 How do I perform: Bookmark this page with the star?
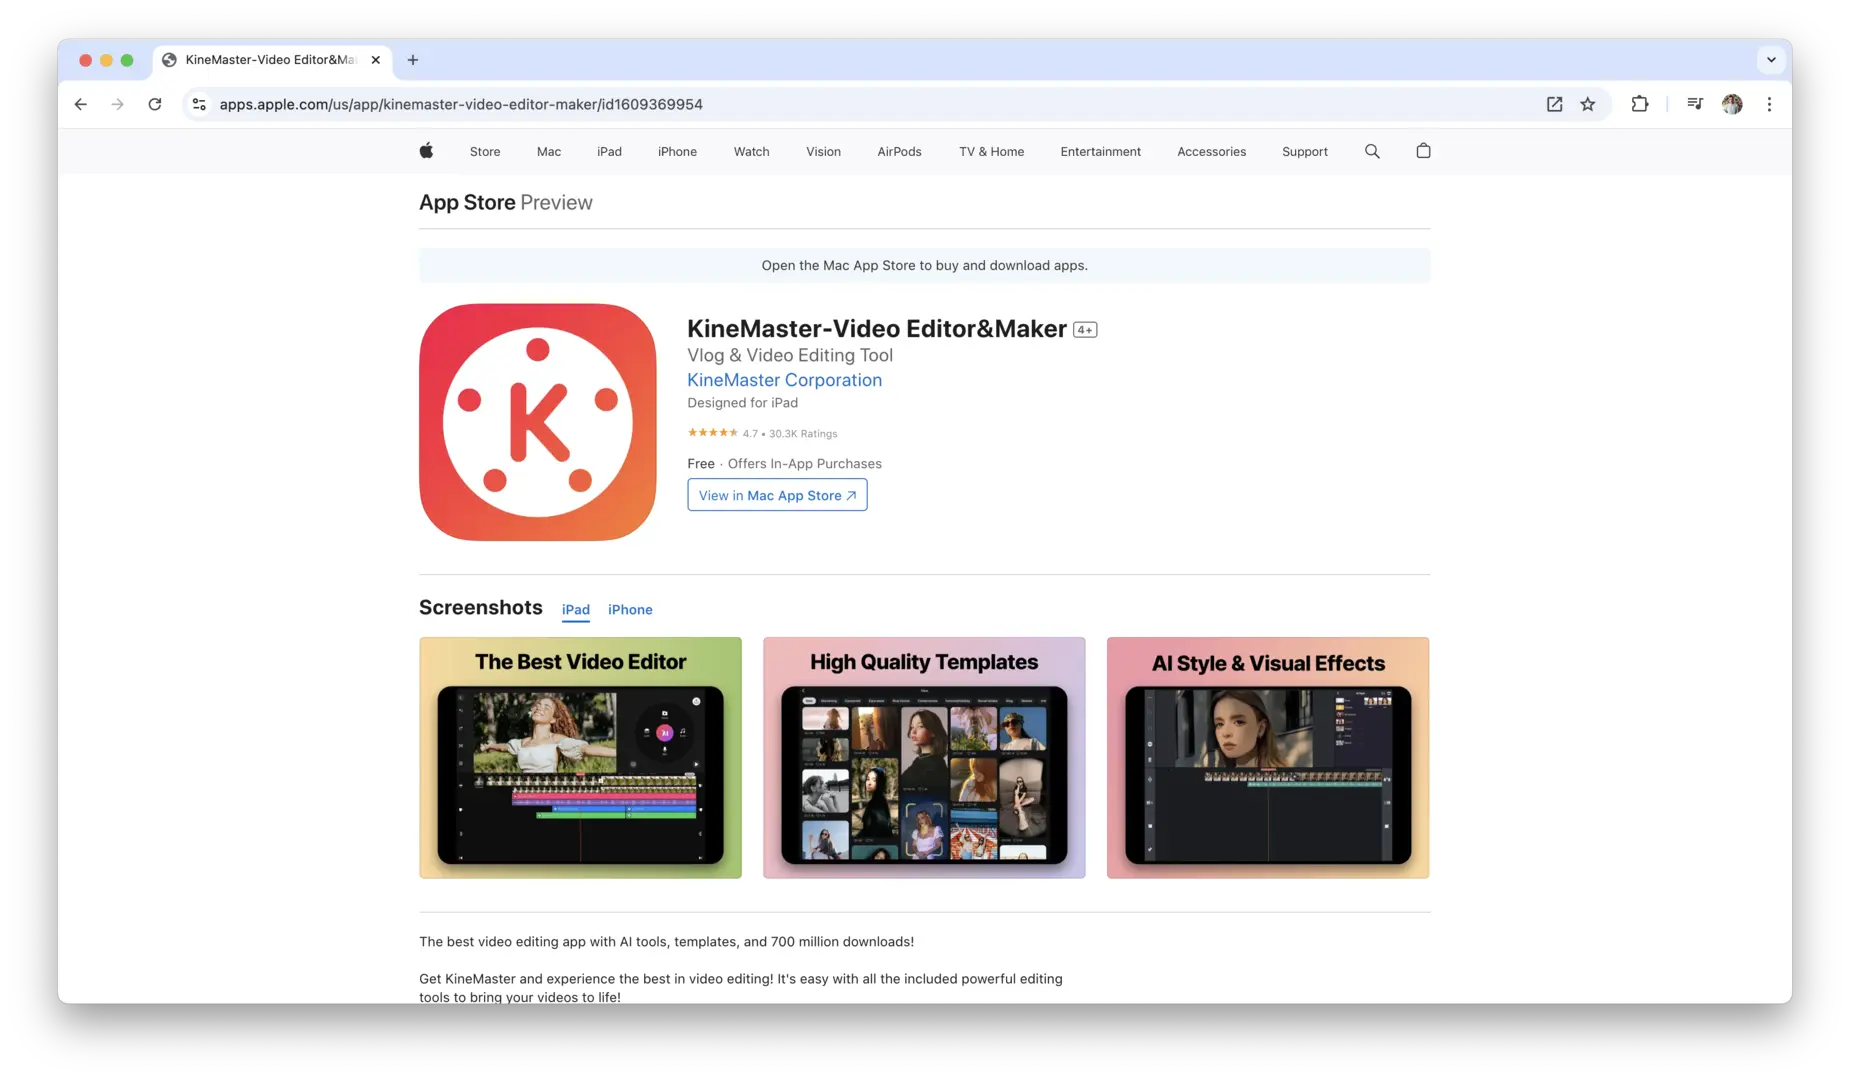(x=1588, y=104)
